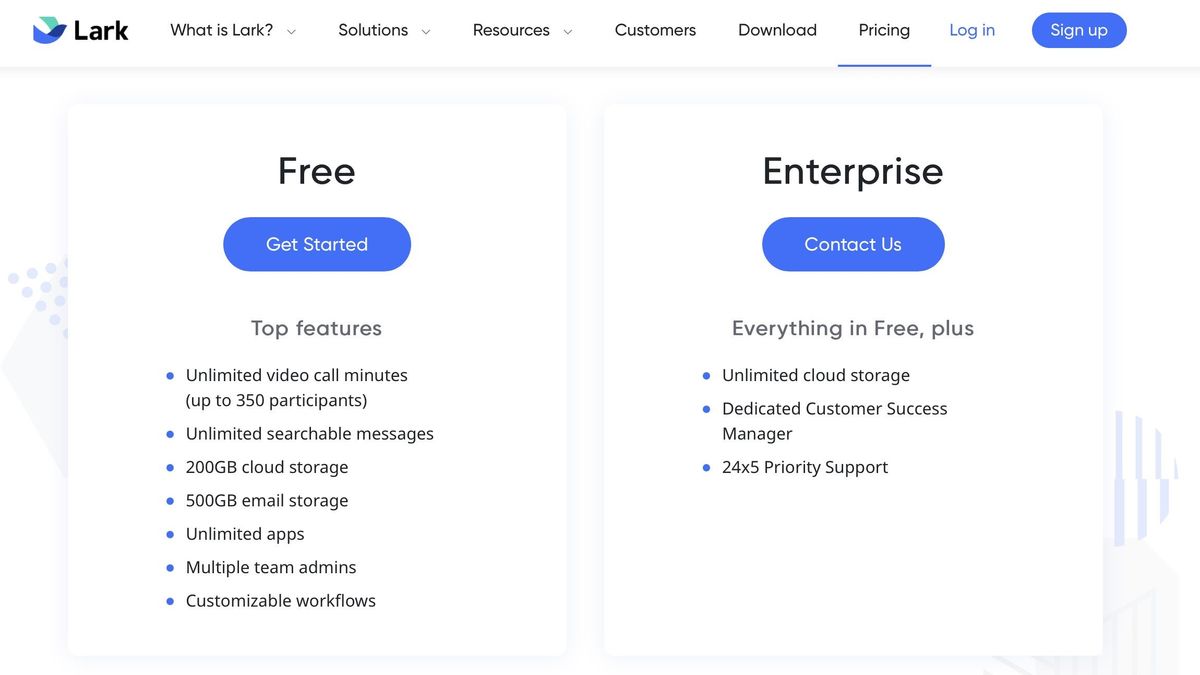Click the What is Lark? menu label
Image resolution: width=1200 pixels, height=675 pixels.
[221, 30]
